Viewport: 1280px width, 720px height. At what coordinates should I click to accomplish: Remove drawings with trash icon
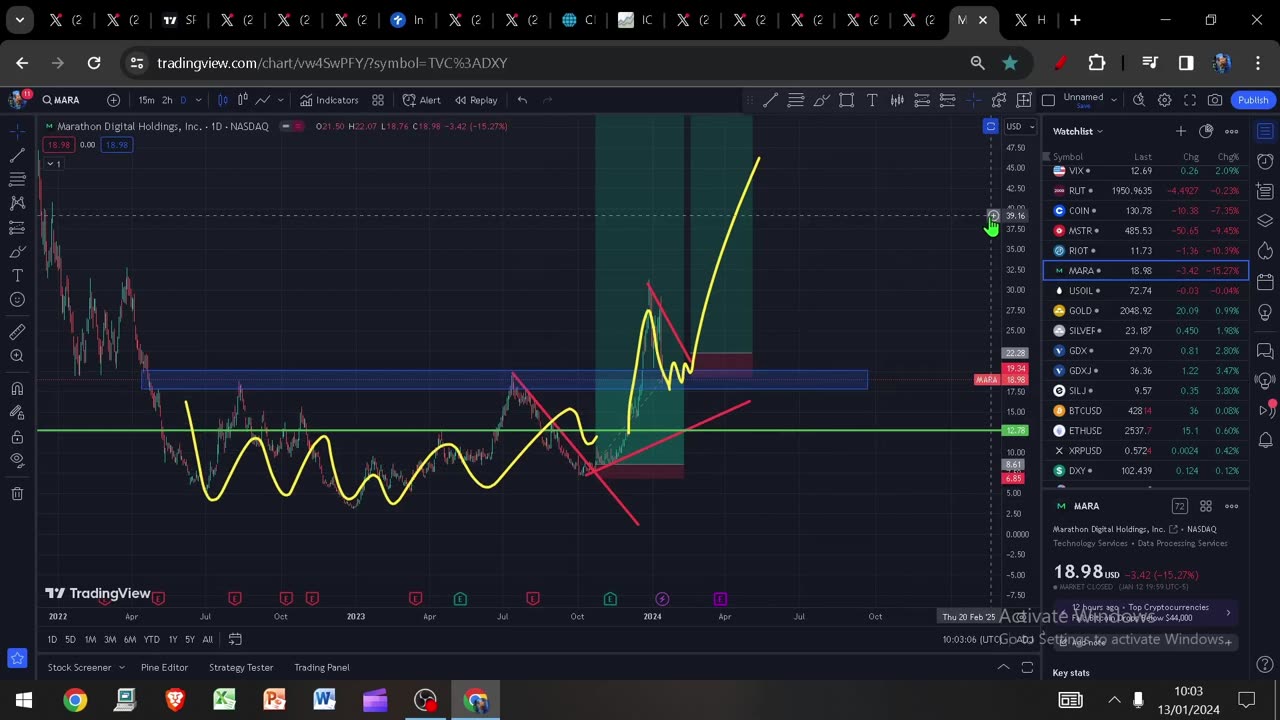(17, 494)
